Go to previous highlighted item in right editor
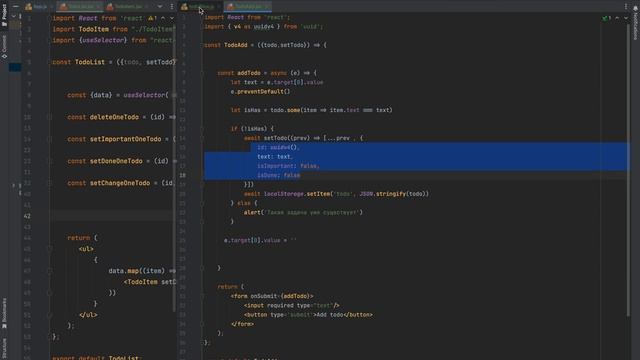Image resolution: width=640 pixels, height=360 pixels. 617,18
